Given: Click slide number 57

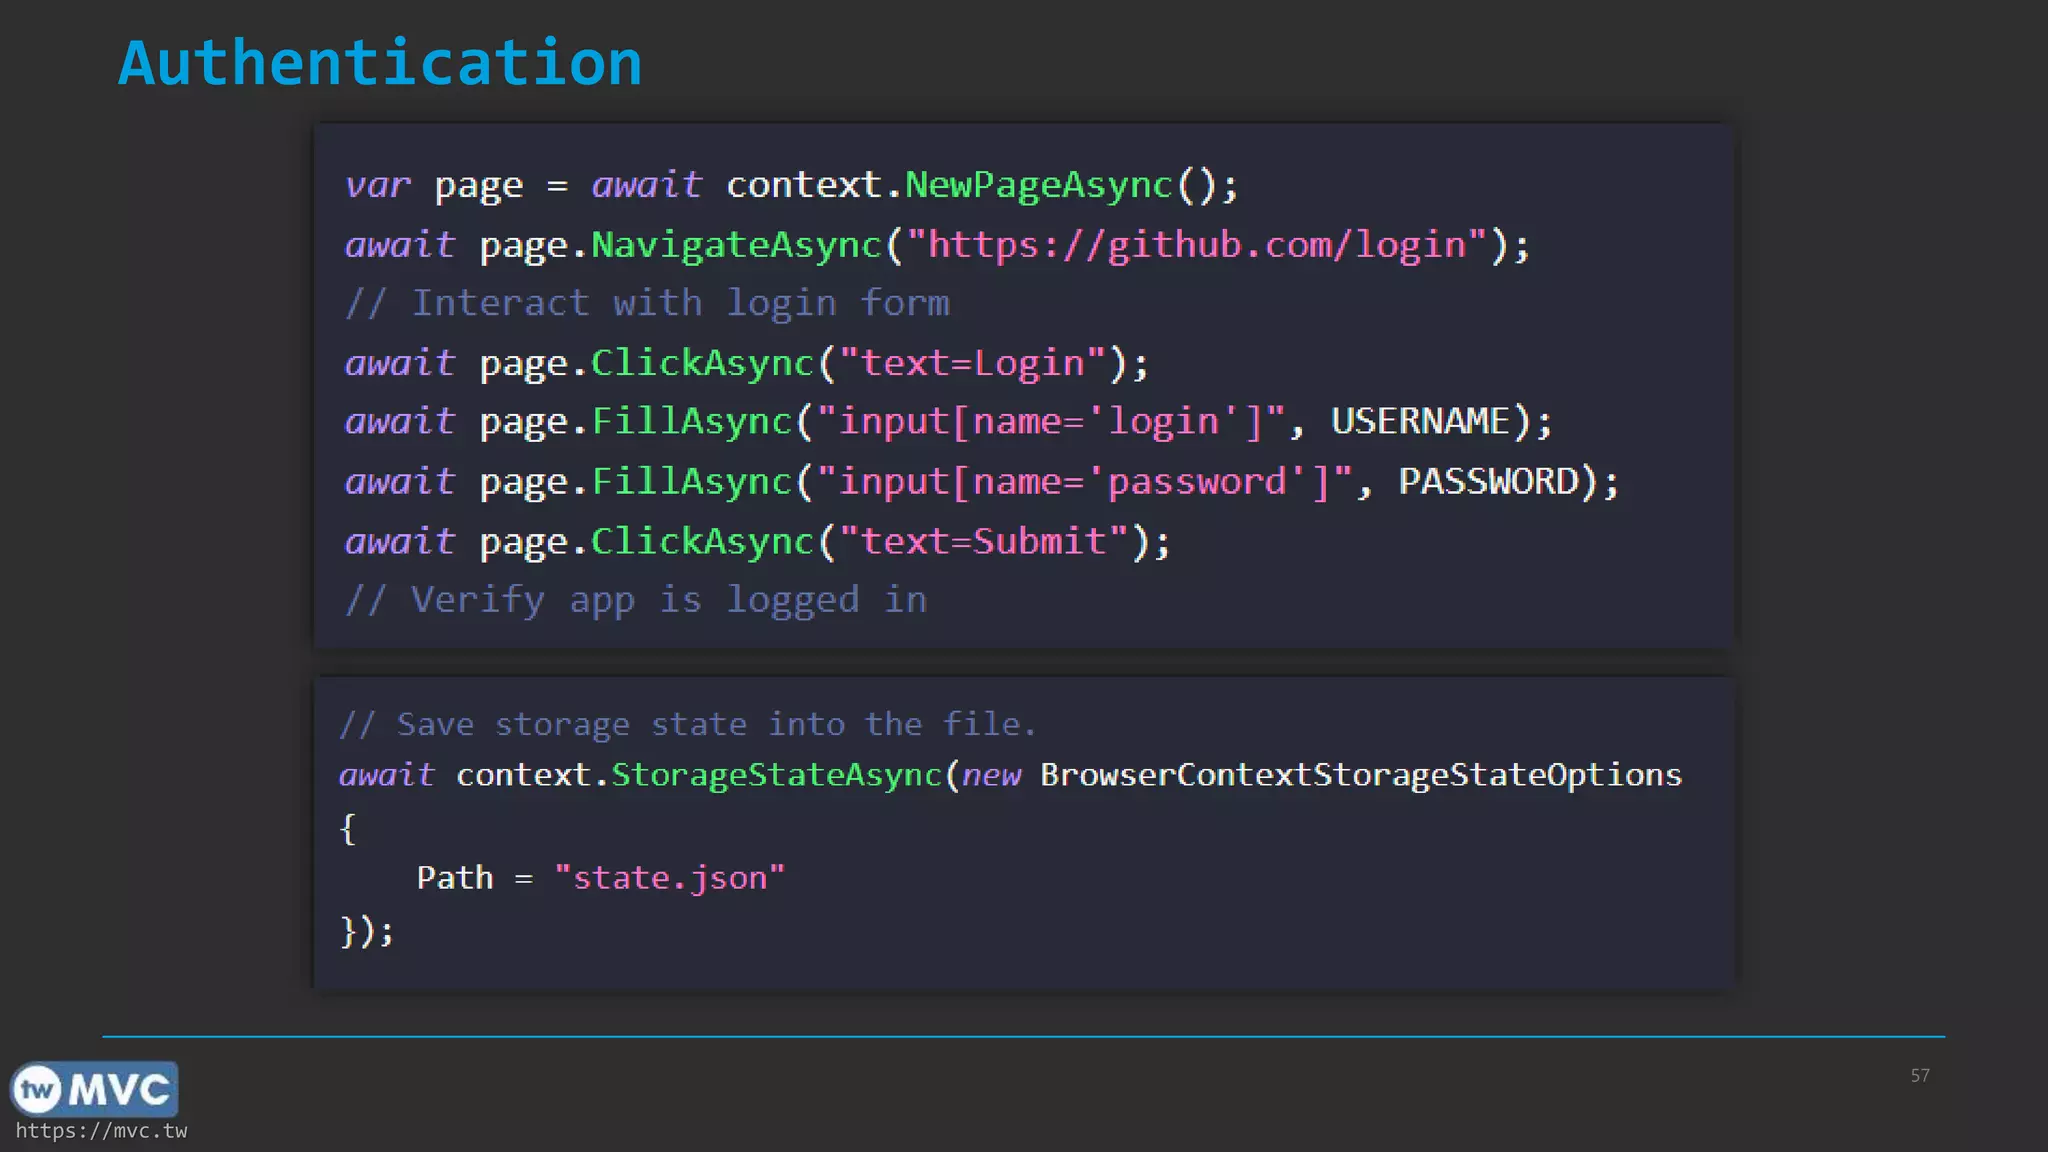Looking at the screenshot, I should pyautogui.click(x=1920, y=1076).
